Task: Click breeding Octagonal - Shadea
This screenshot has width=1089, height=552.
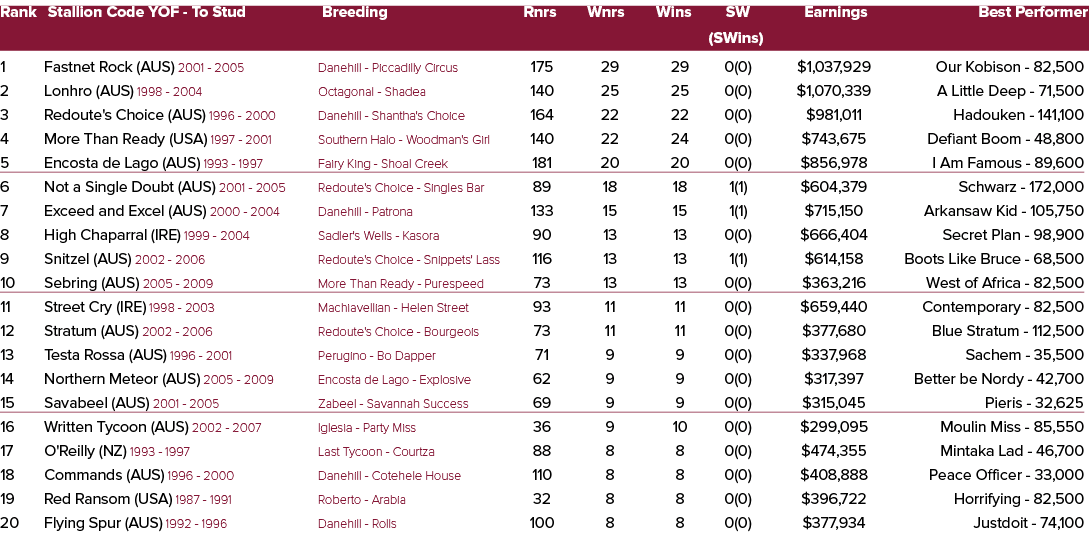Action: (x=372, y=92)
